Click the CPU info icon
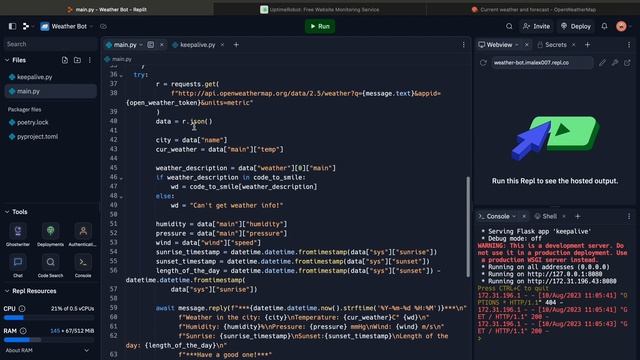This screenshot has width=640, height=360. pyautogui.click(x=22, y=309)
